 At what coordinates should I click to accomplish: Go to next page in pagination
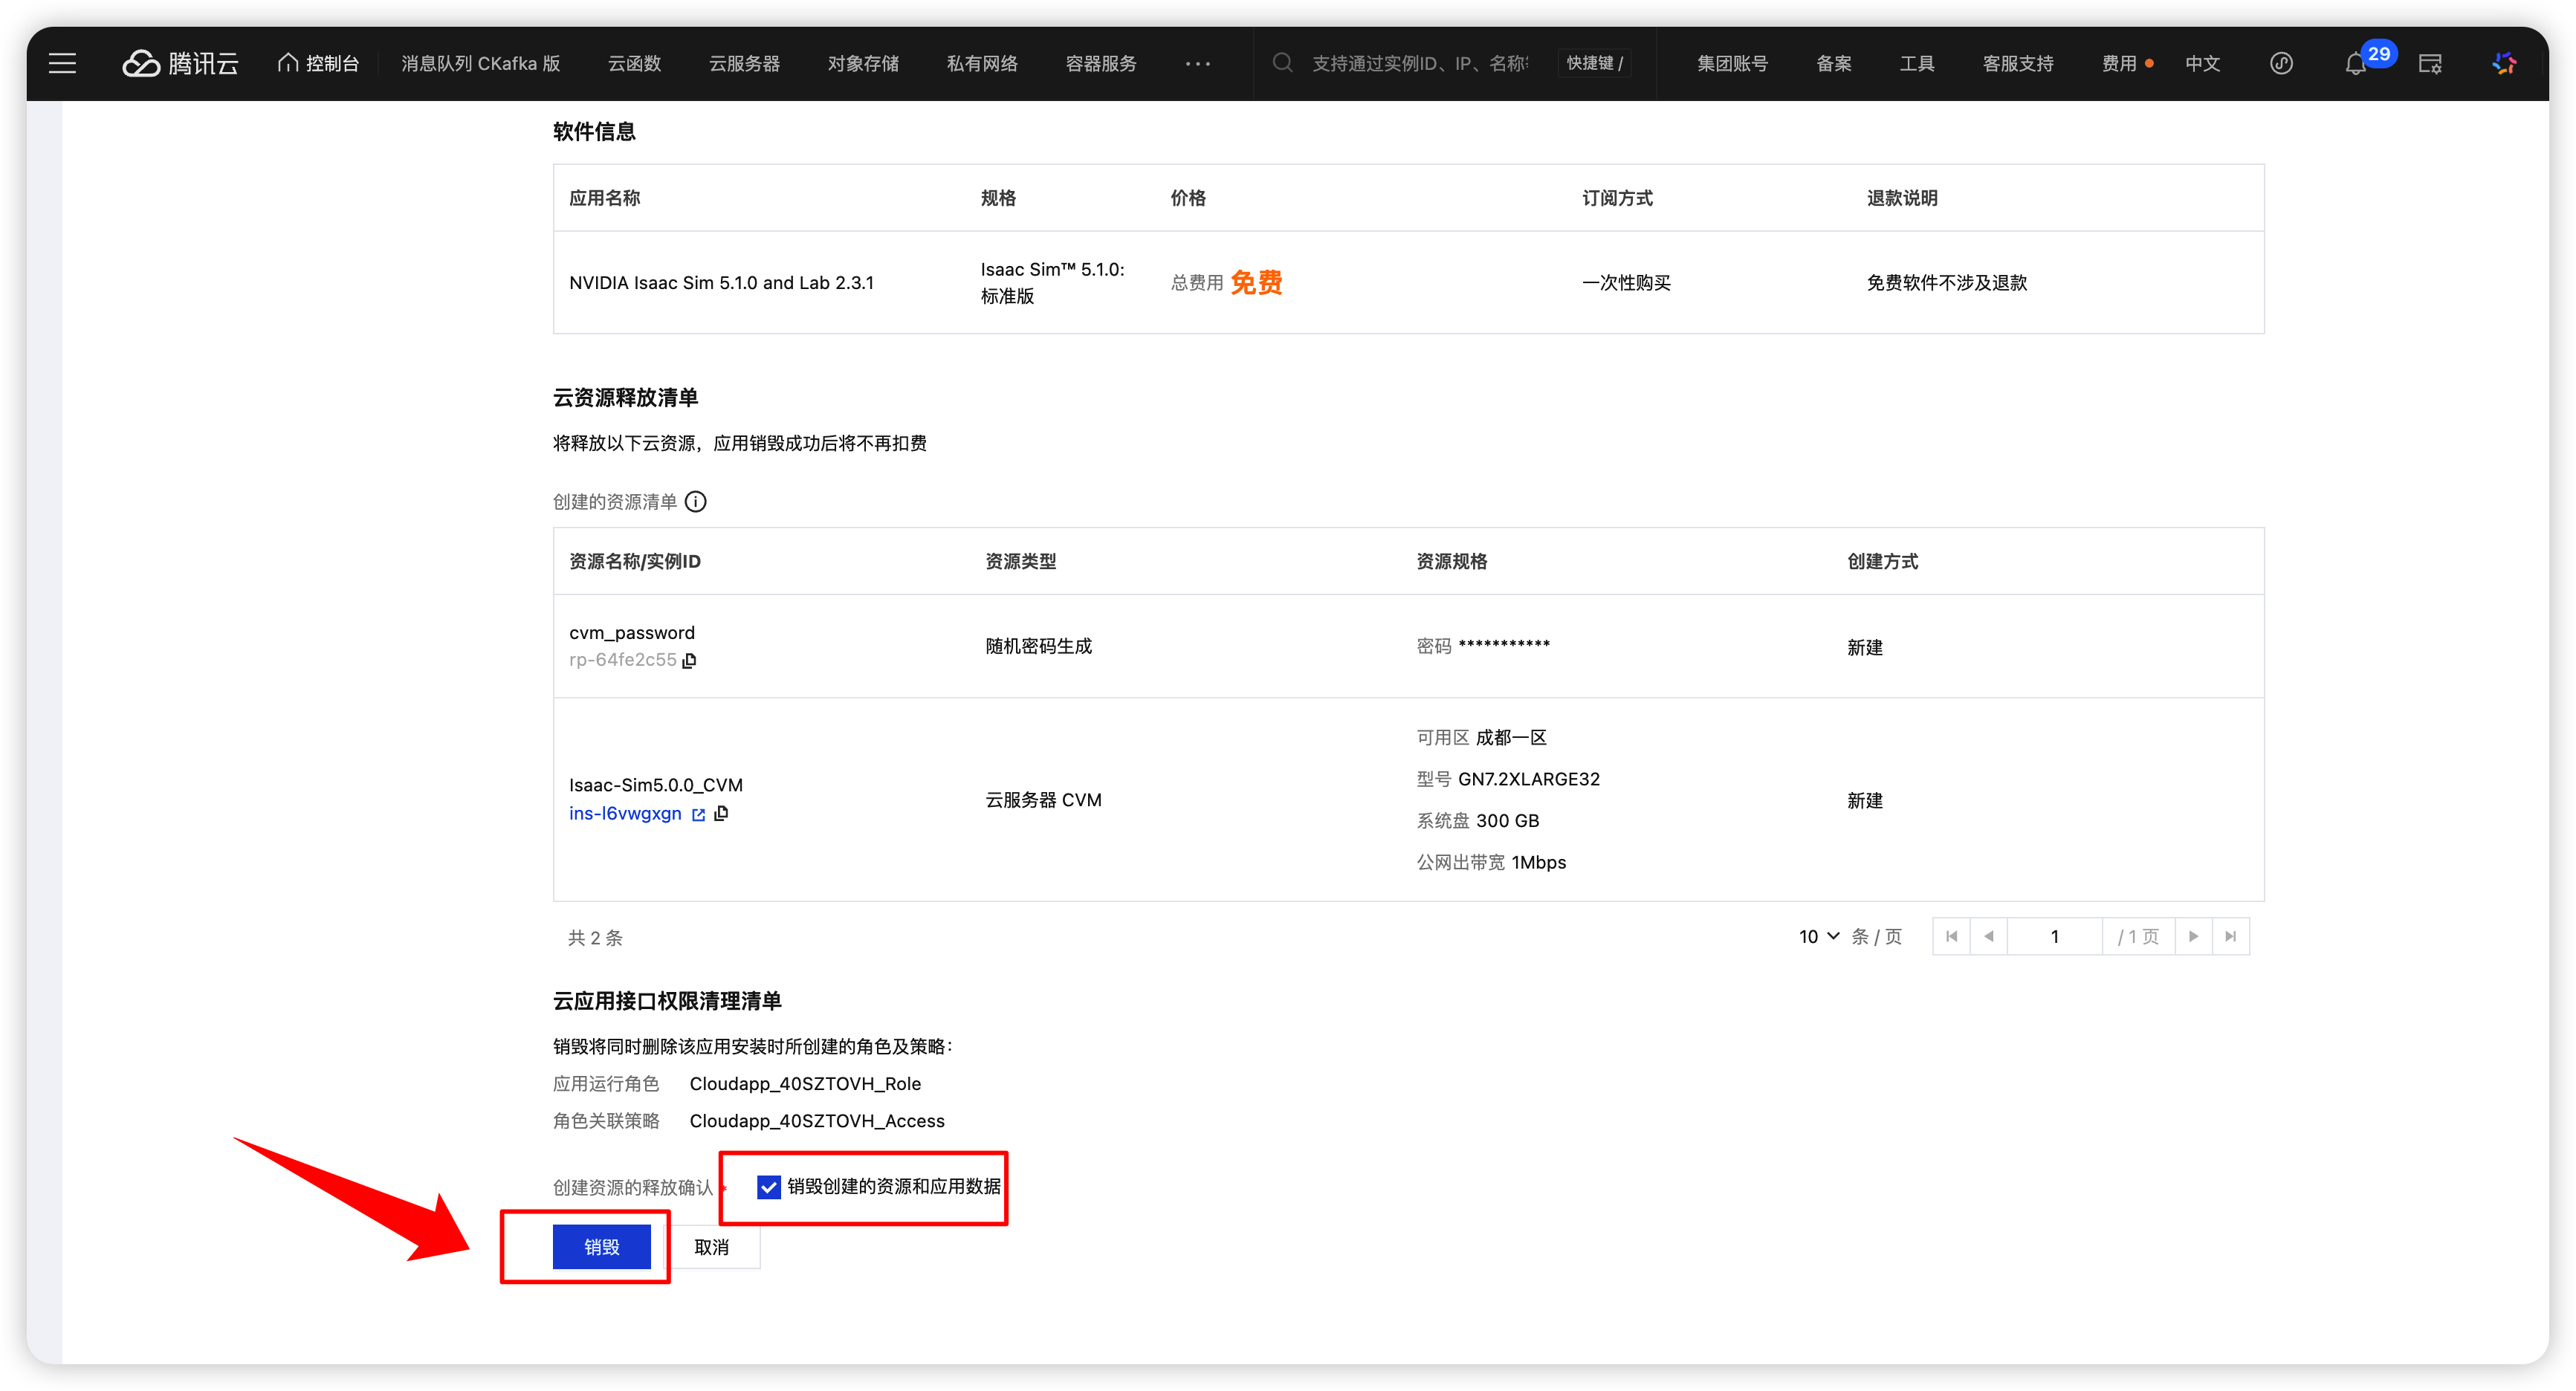click(x=2193, y=936)
